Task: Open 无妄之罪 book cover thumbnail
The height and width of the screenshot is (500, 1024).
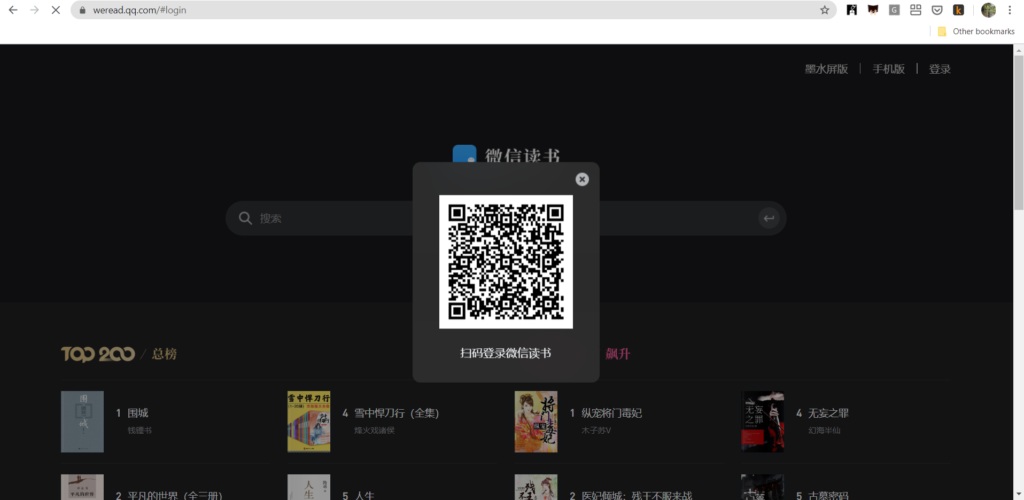Action: point(762,422)
